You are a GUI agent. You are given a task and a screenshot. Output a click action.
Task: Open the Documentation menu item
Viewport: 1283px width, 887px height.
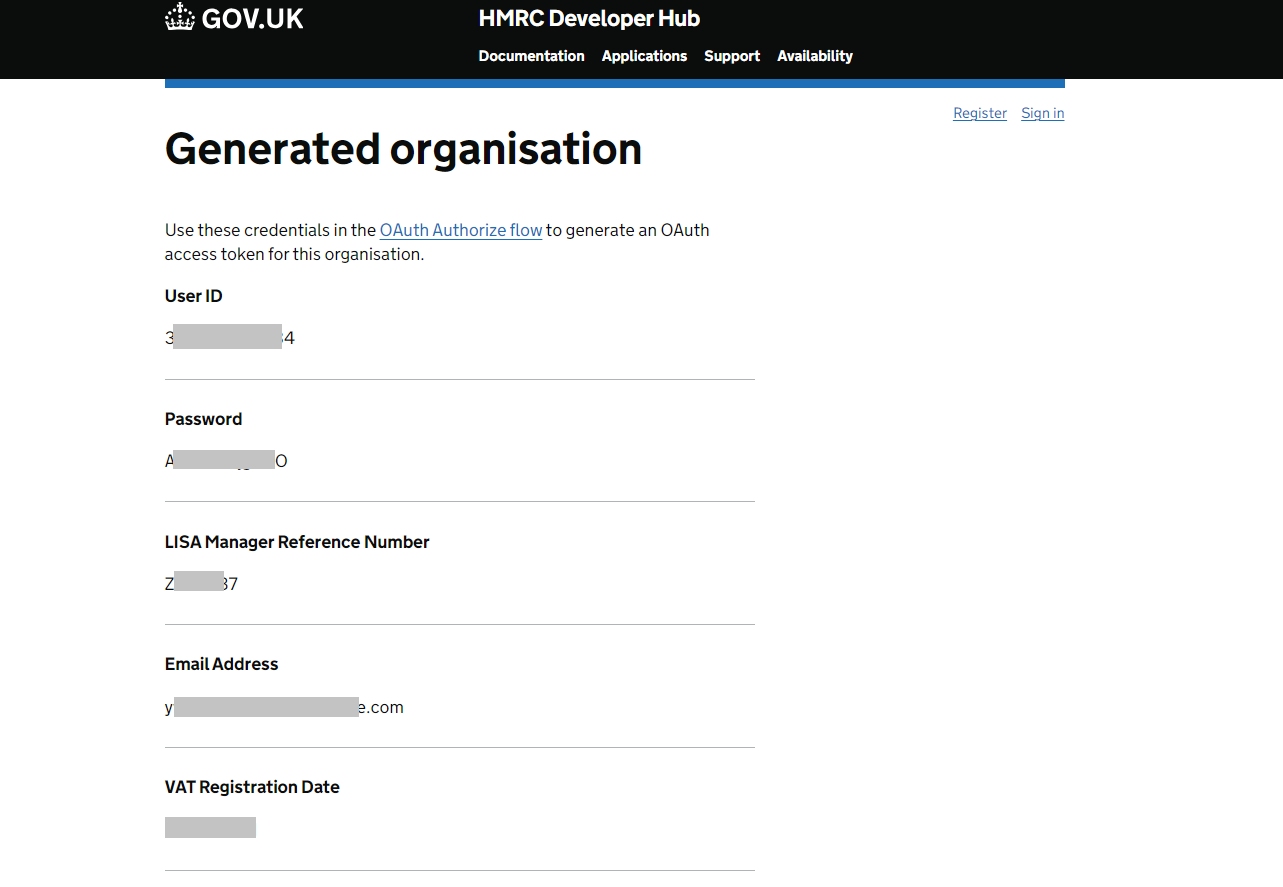click(x=531, y=56)
